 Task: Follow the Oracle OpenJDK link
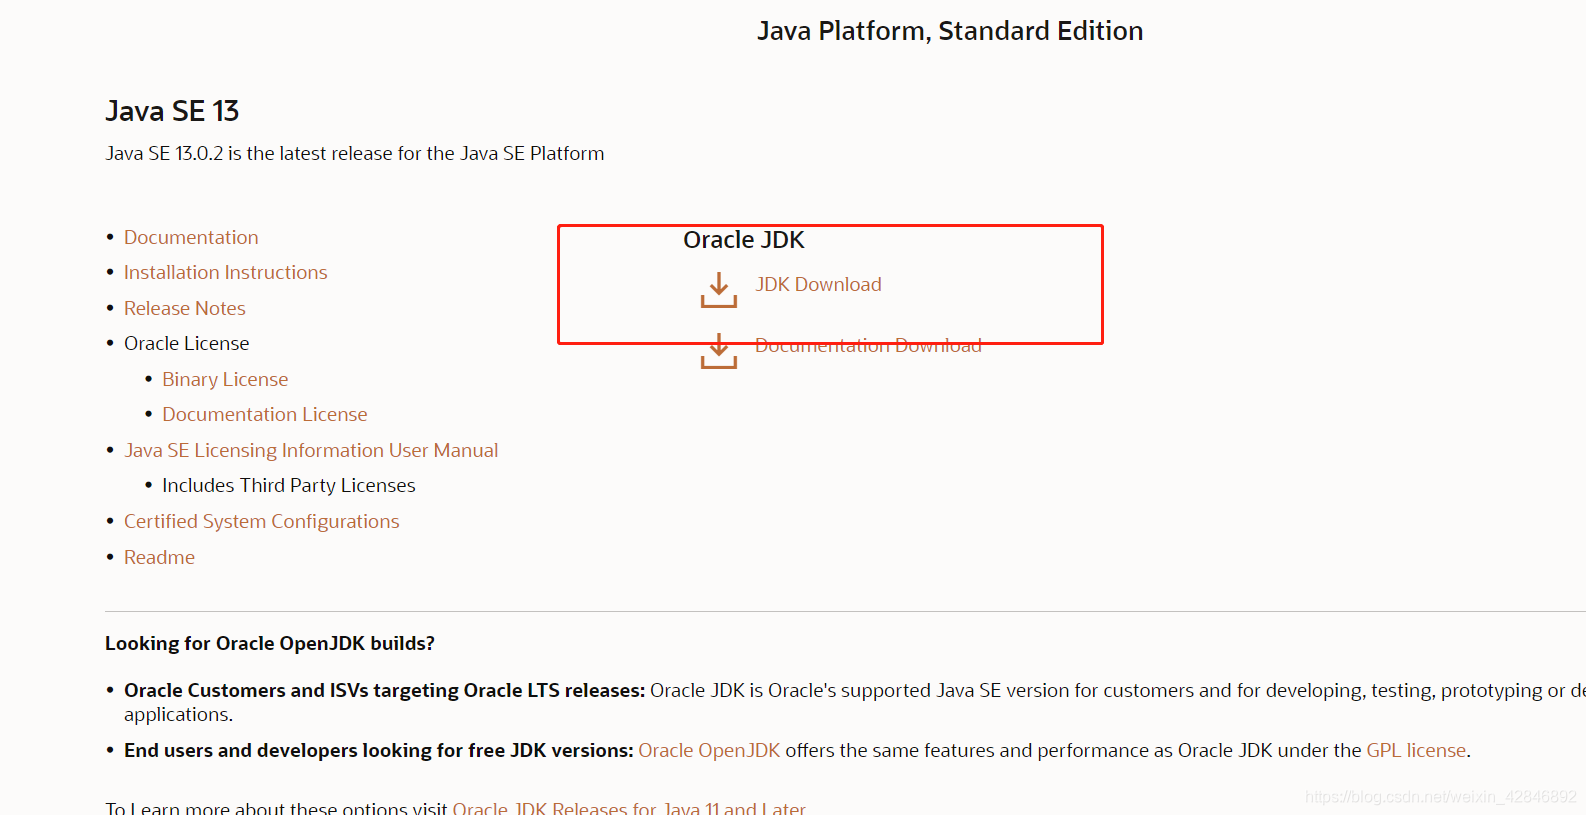(x=709, y=750)
